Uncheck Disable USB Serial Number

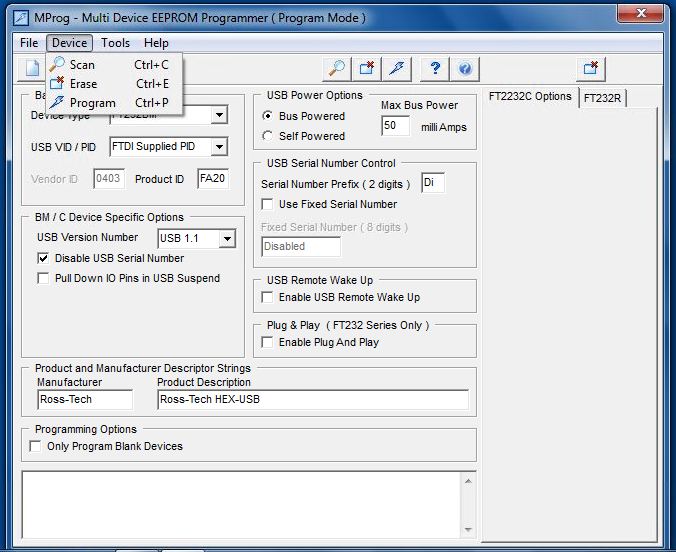click(x=43, y=258)
